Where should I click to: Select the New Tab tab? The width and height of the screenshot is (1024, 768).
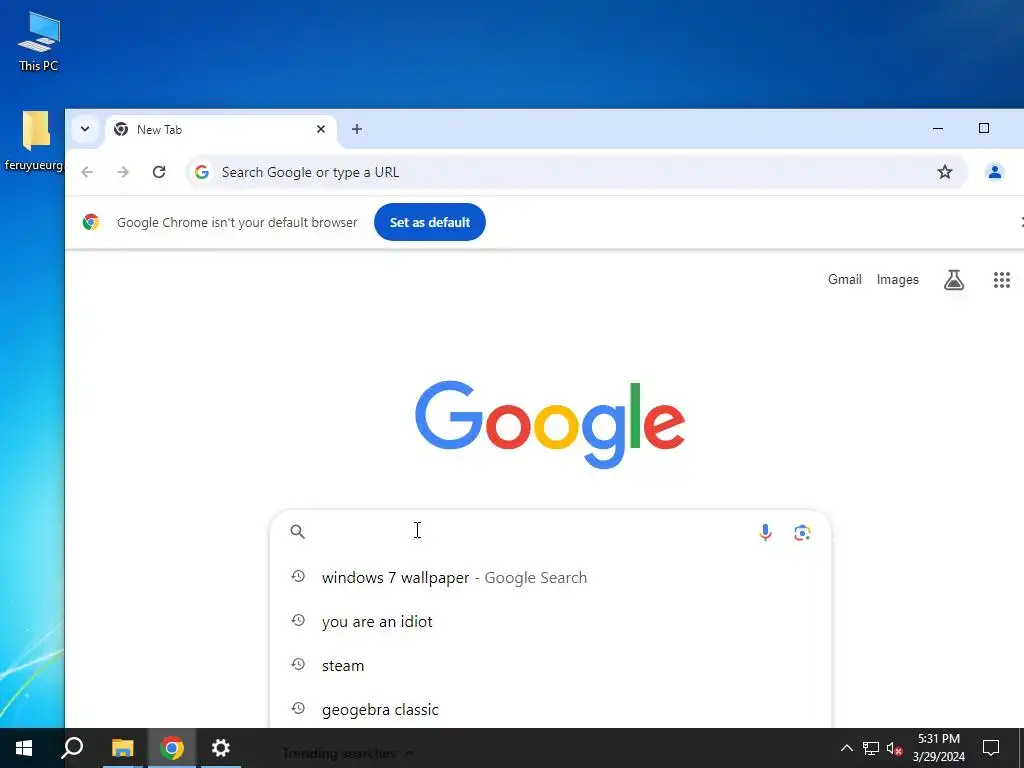[221, 130]
